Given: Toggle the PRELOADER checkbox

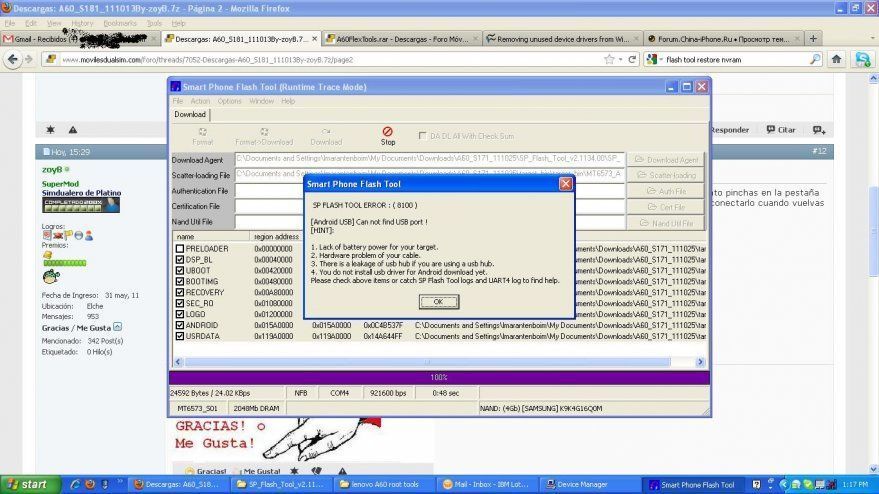Looking at the screenshot, I should (180, 248).
